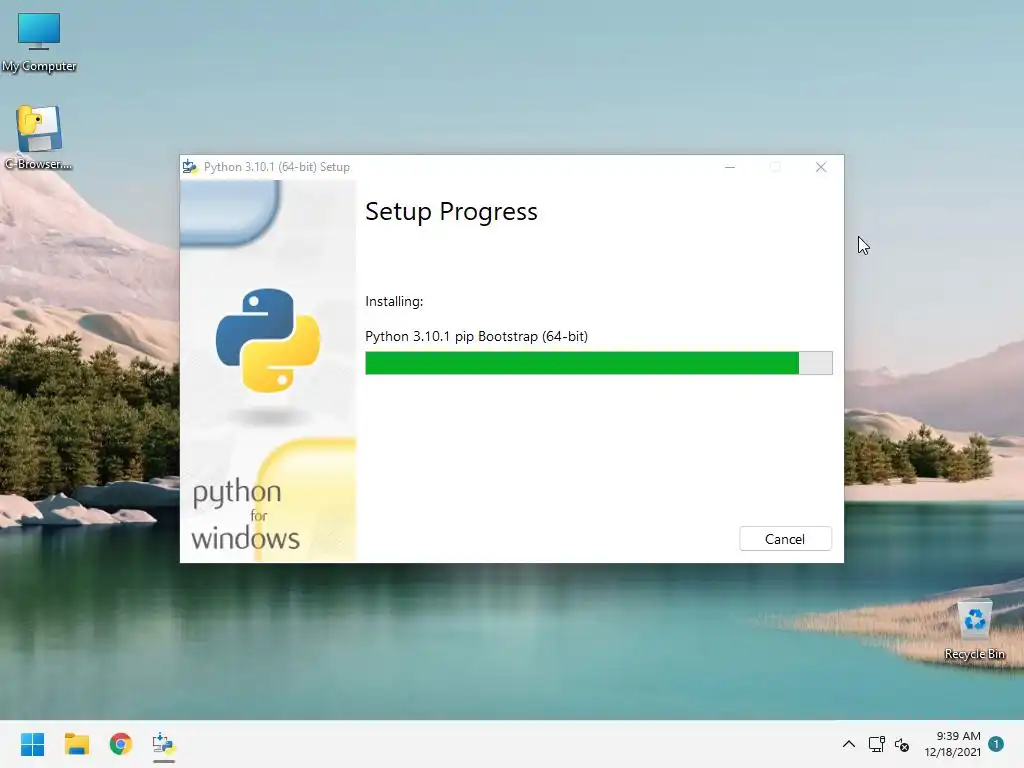The height and width of the screenshot is (768, 1024).
Task: Click the green setup progress bar
Action: click(598, 363)
